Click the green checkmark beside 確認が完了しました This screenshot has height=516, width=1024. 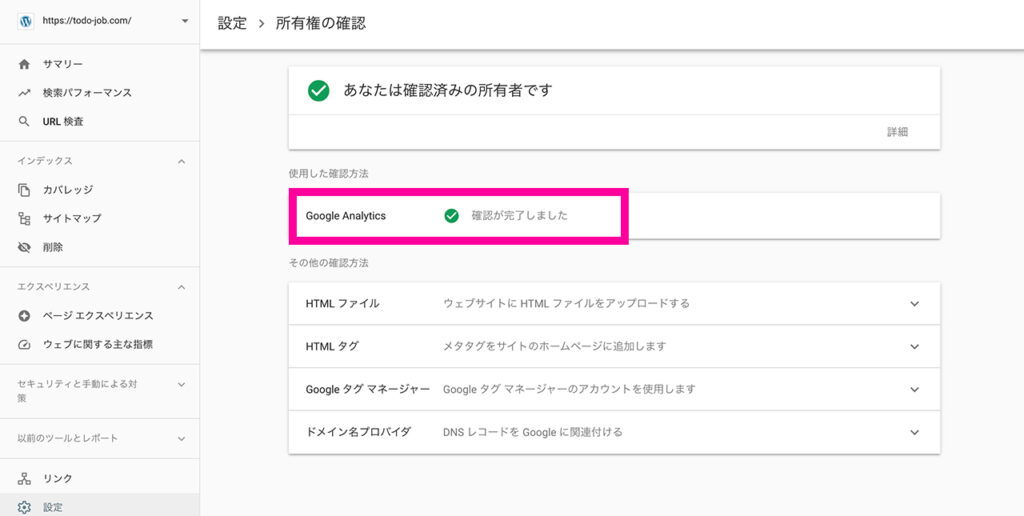click(x=451, y=216)
